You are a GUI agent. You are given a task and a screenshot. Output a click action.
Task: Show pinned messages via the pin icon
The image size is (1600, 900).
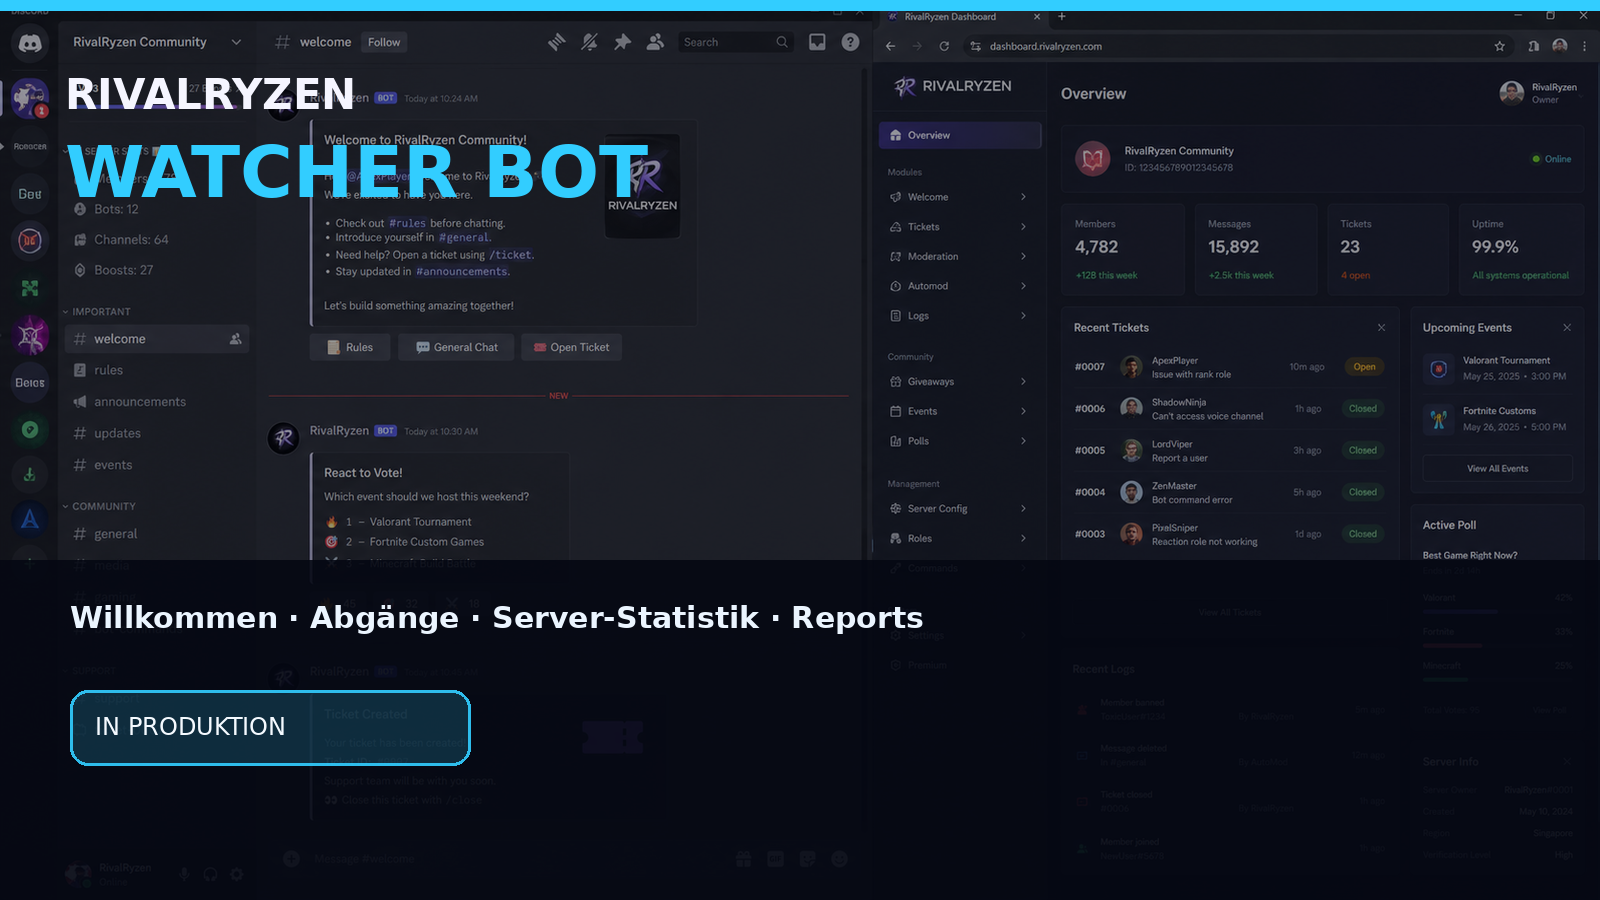(x=622, y=42)
